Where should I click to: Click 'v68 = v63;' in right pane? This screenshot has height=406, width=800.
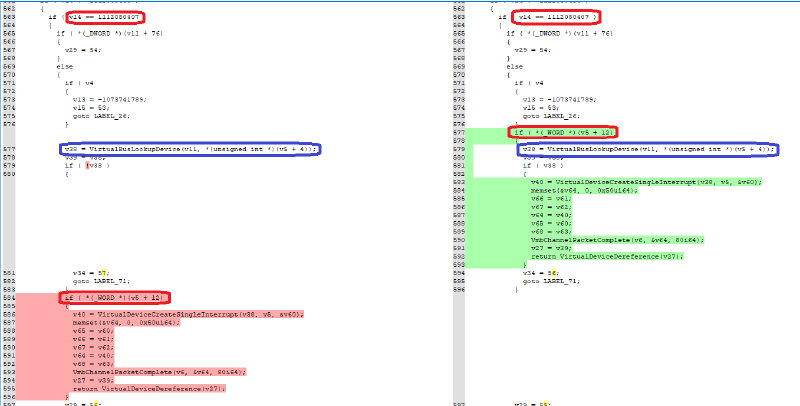(552, 232)
